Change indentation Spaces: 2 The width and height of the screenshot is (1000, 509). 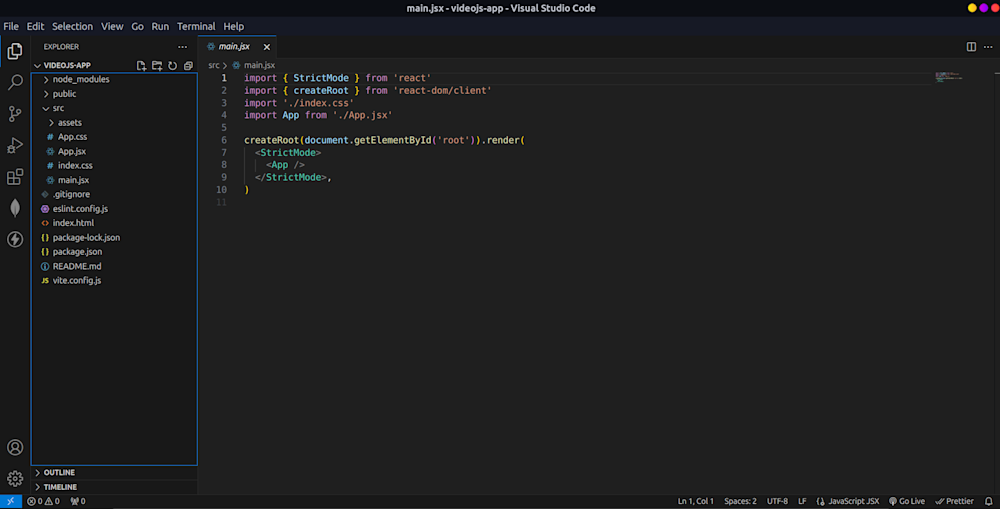[740, 501]
